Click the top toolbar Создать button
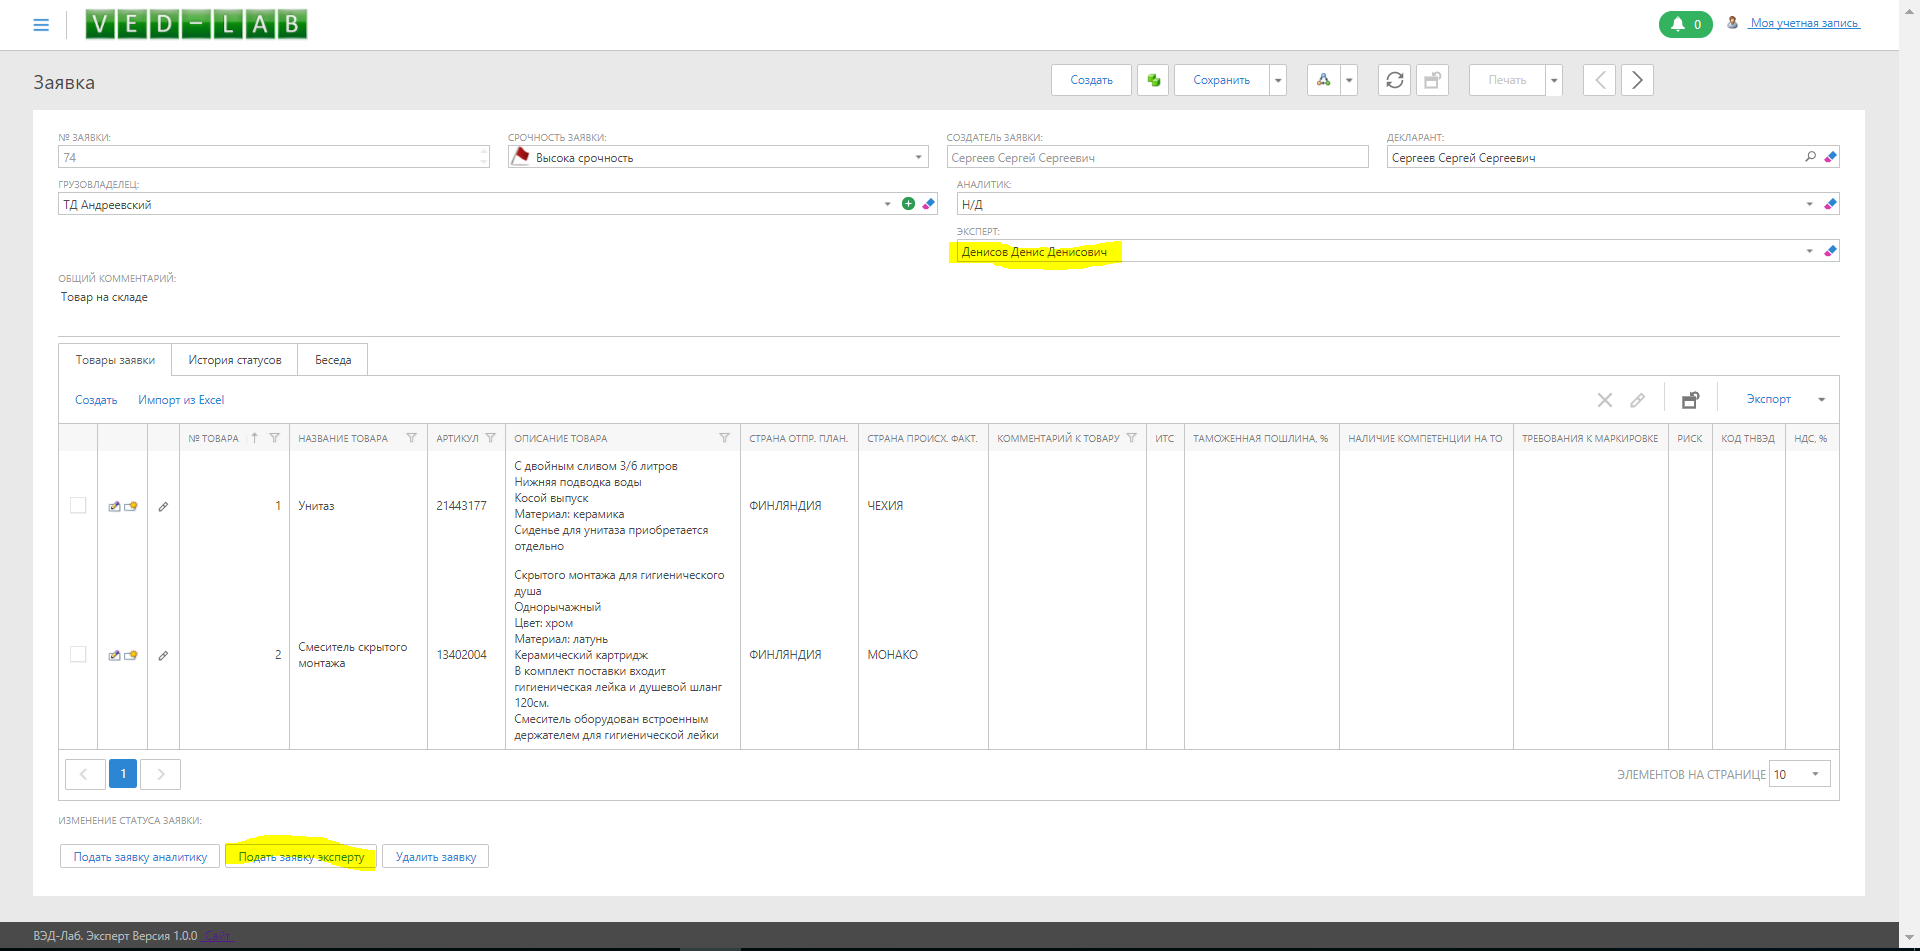Screen dimensions: 1920x951 tap(1091, 80)
